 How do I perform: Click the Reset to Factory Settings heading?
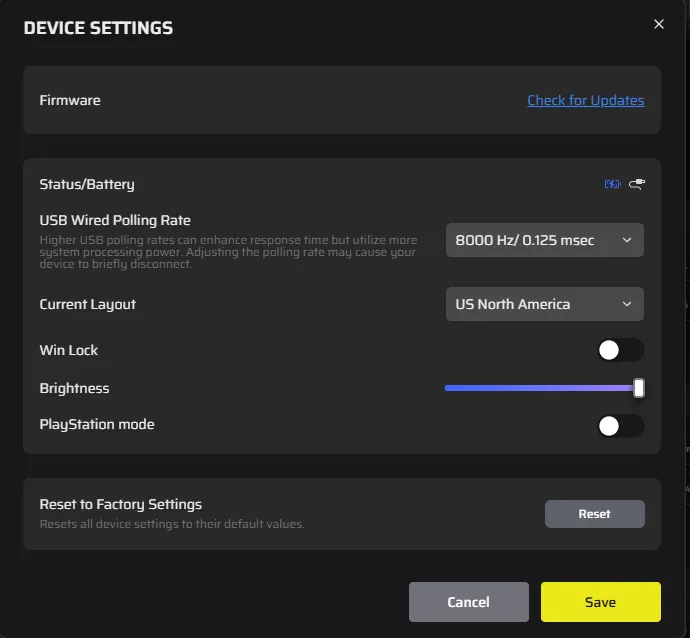[x=121, y=504]
